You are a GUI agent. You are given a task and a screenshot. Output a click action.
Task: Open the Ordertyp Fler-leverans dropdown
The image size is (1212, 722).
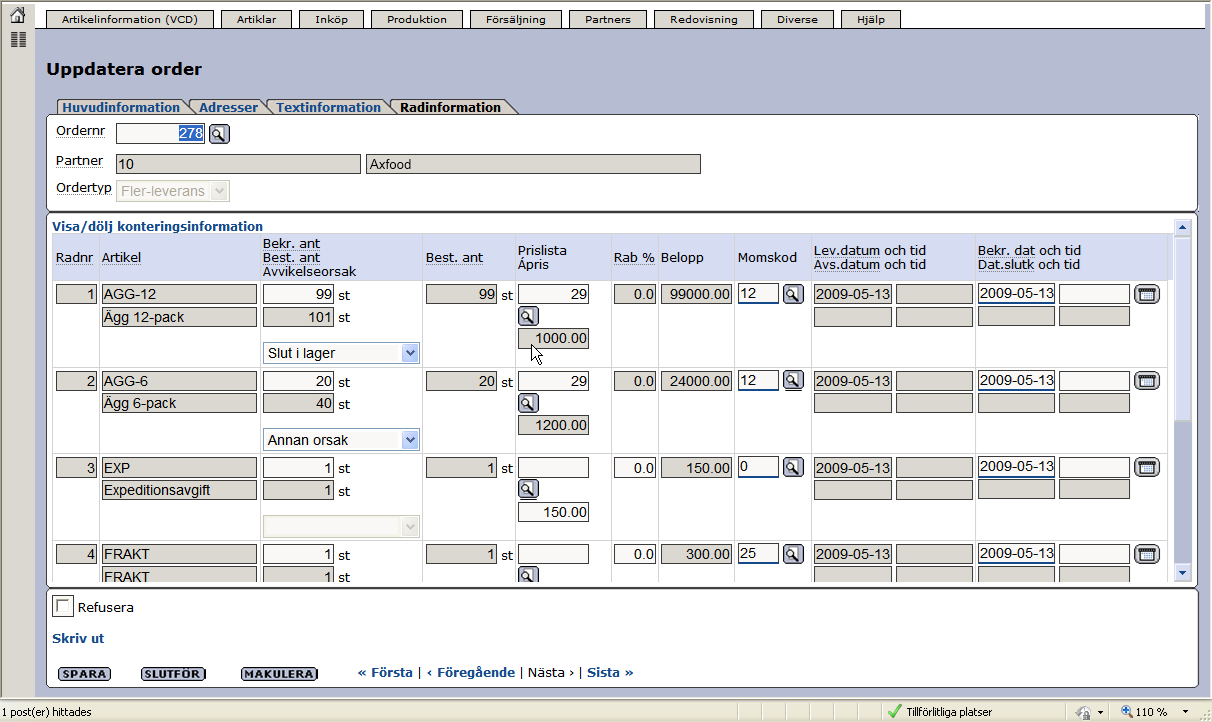pyautogui.click(x=173, y=190)
